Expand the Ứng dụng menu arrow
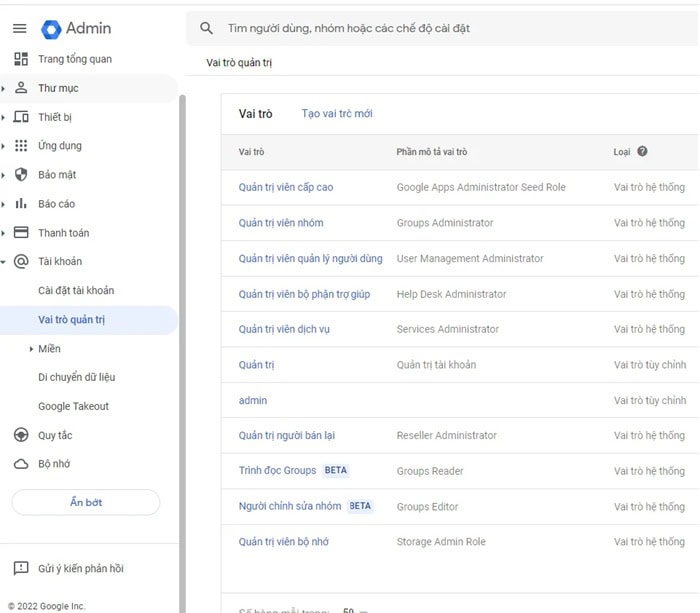Viewport: 700px width, 613px height. click(x=3, y=146)
